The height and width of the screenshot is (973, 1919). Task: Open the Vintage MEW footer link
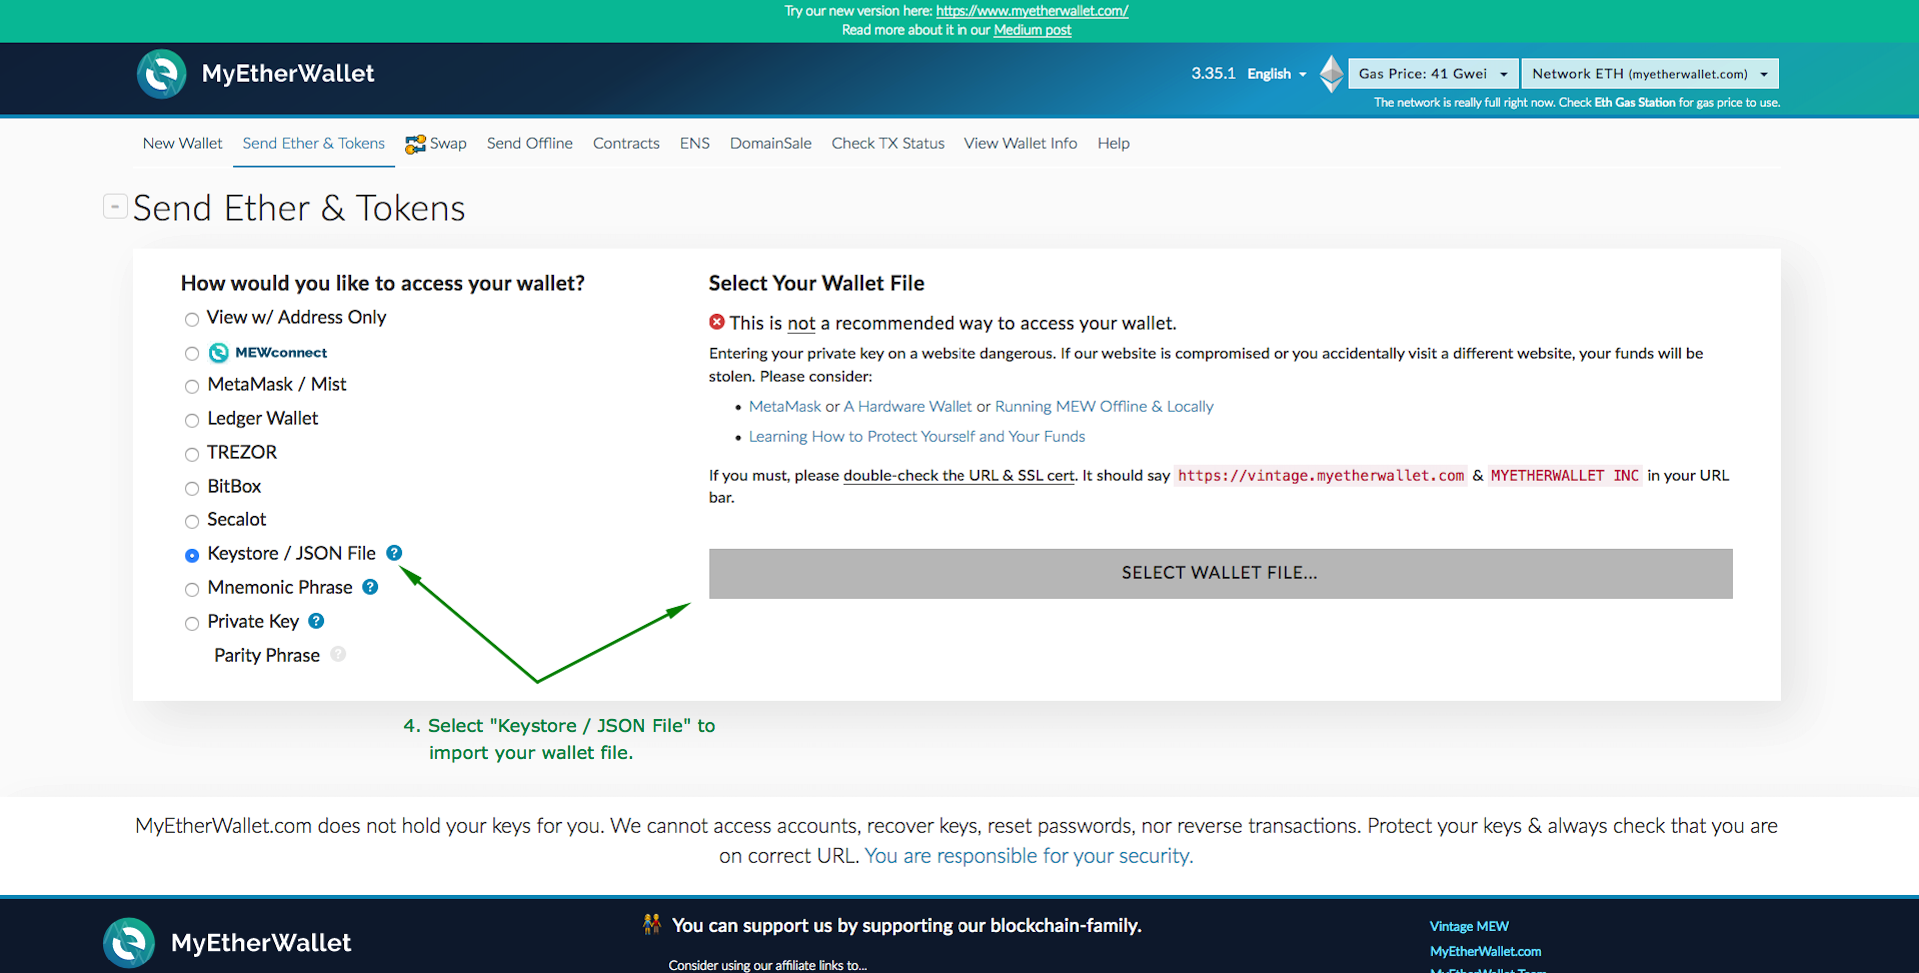[1469, 926]
